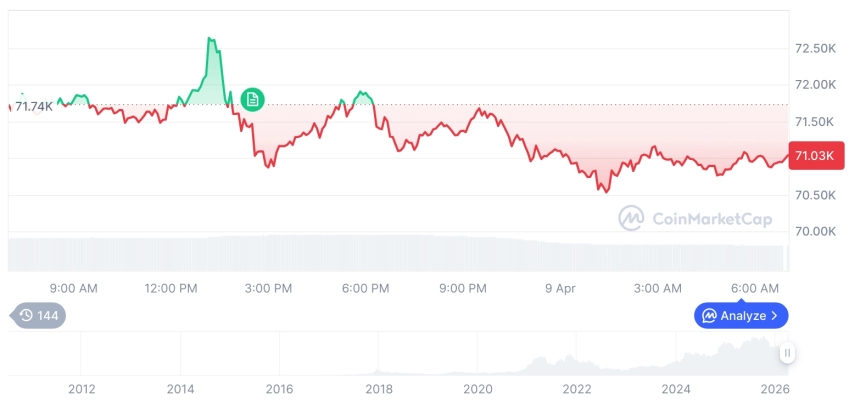Click the 71.74K opening price label
The height and width of the screenshot is (401, 860).
[x=34, y=106]
